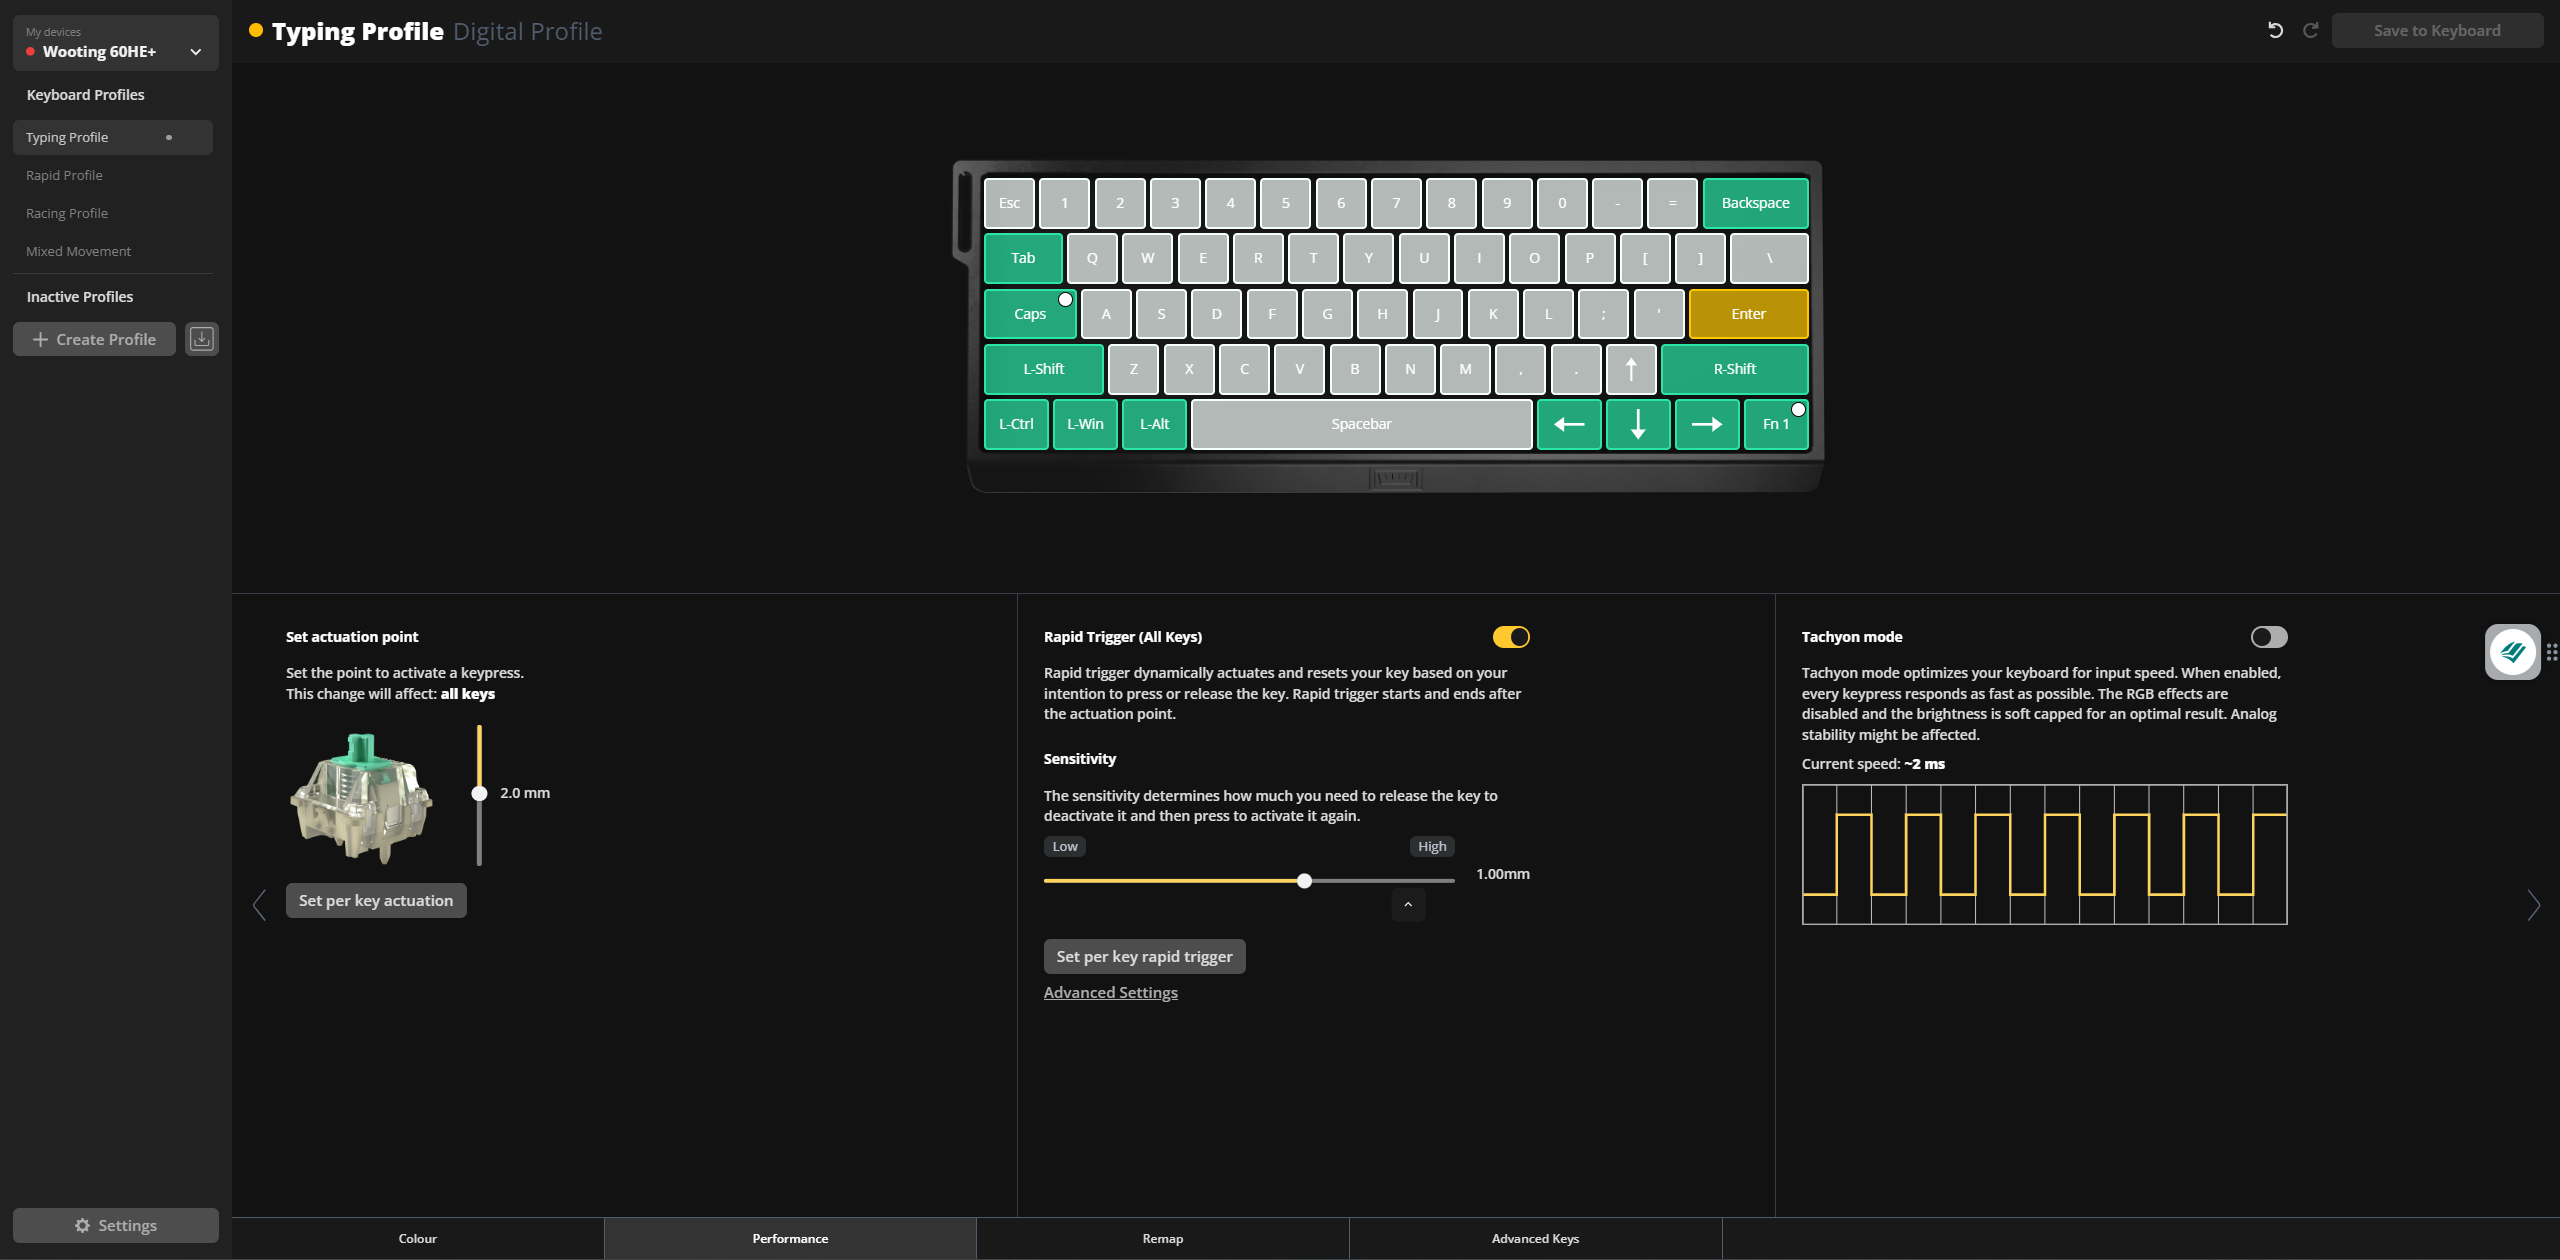
Task: Open Advanced Settings link
Action: pyautogui.click(x=1110, y=992)
